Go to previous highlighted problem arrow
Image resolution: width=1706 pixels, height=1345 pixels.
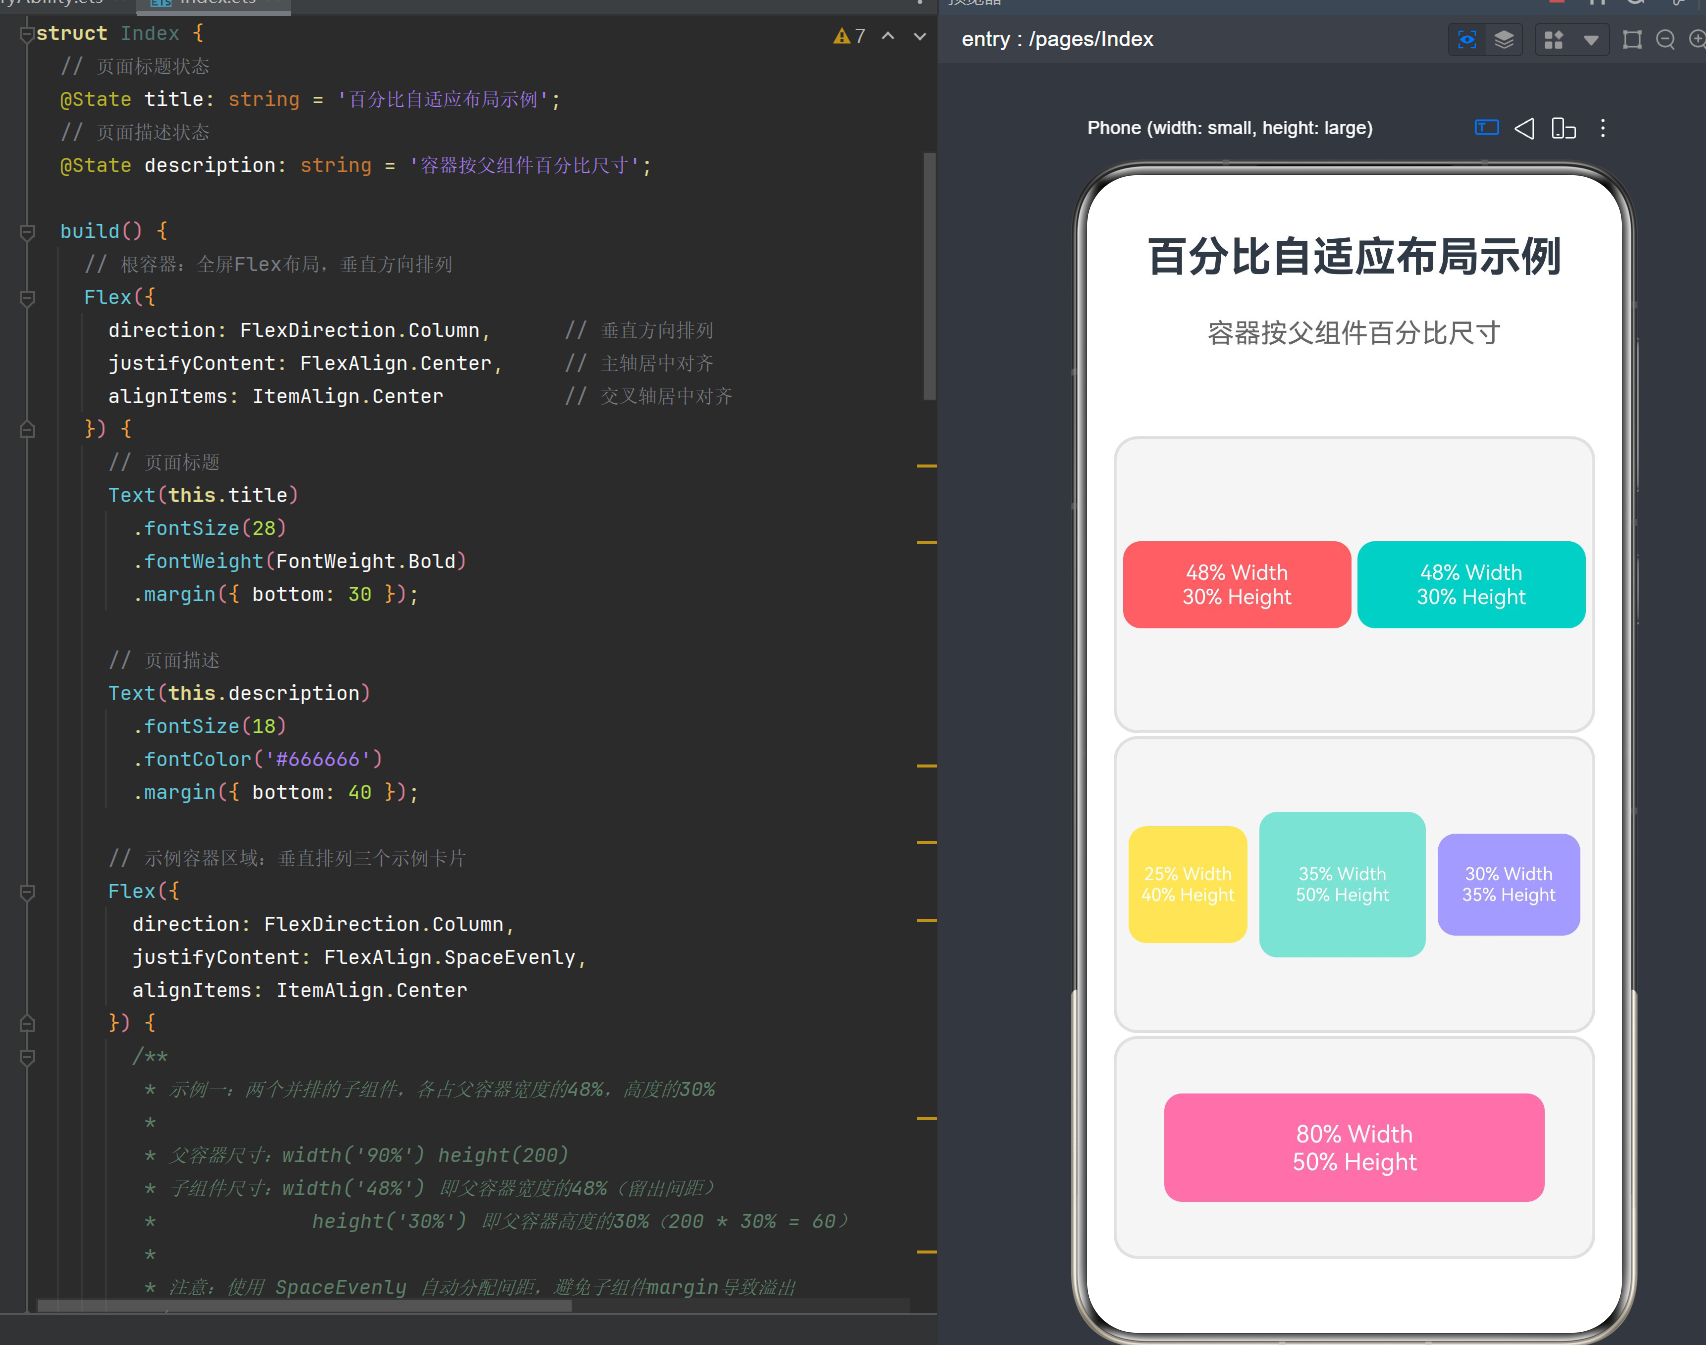(x=888, y=36)
